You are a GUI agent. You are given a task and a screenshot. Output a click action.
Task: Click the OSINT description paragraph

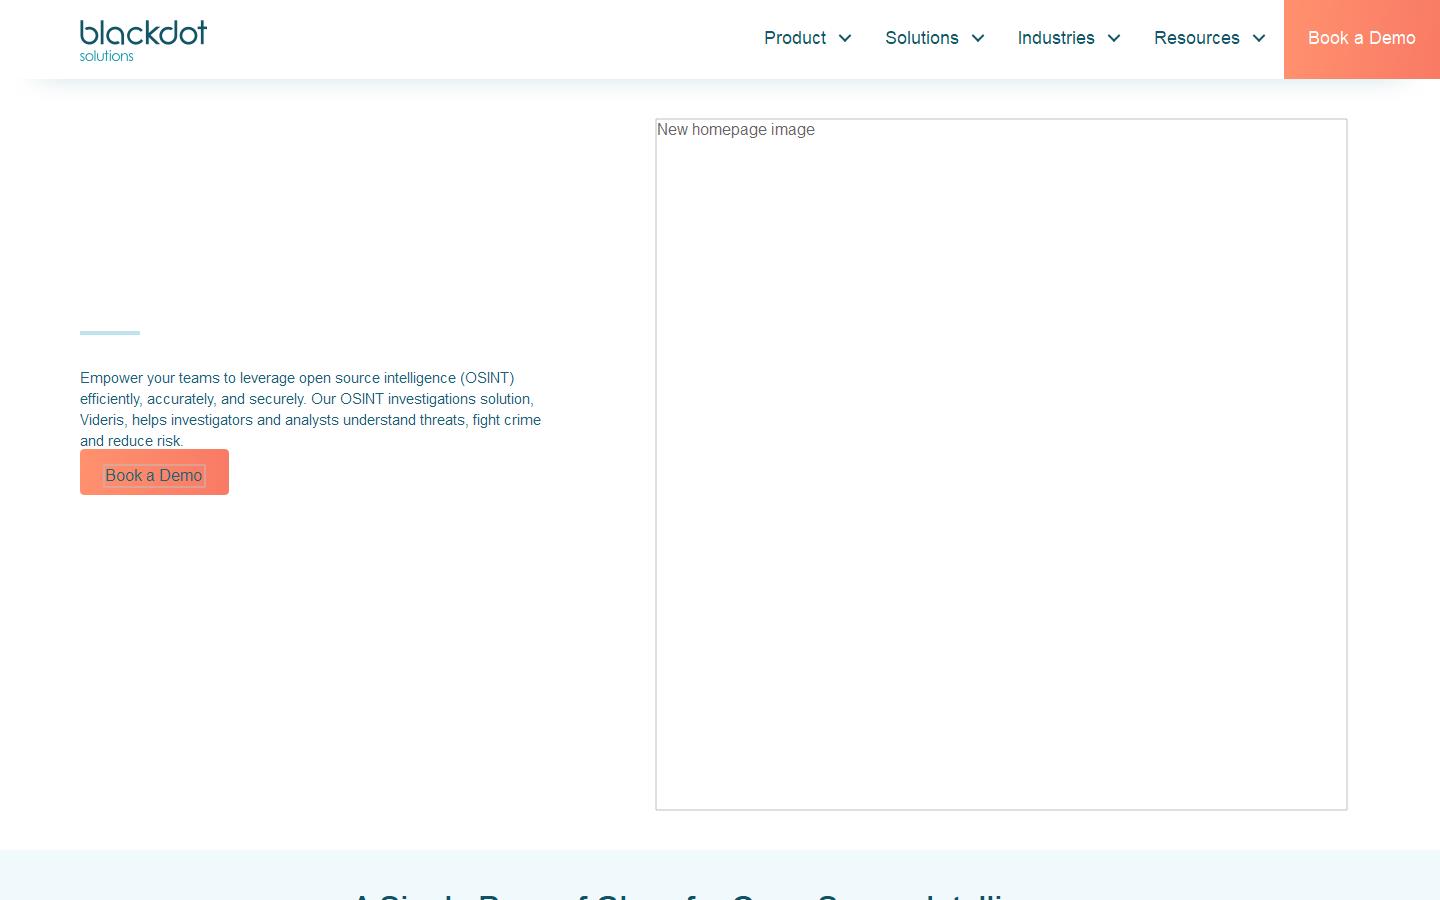pyautogui.click(x=310, y=409)
